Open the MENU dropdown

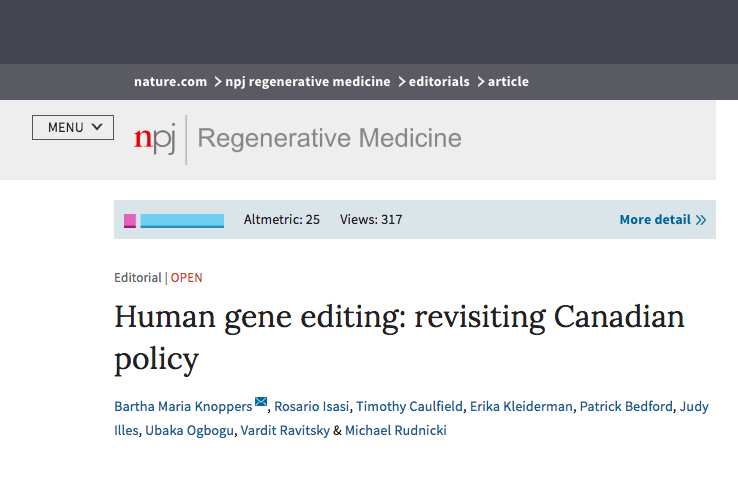click(73, 128)
